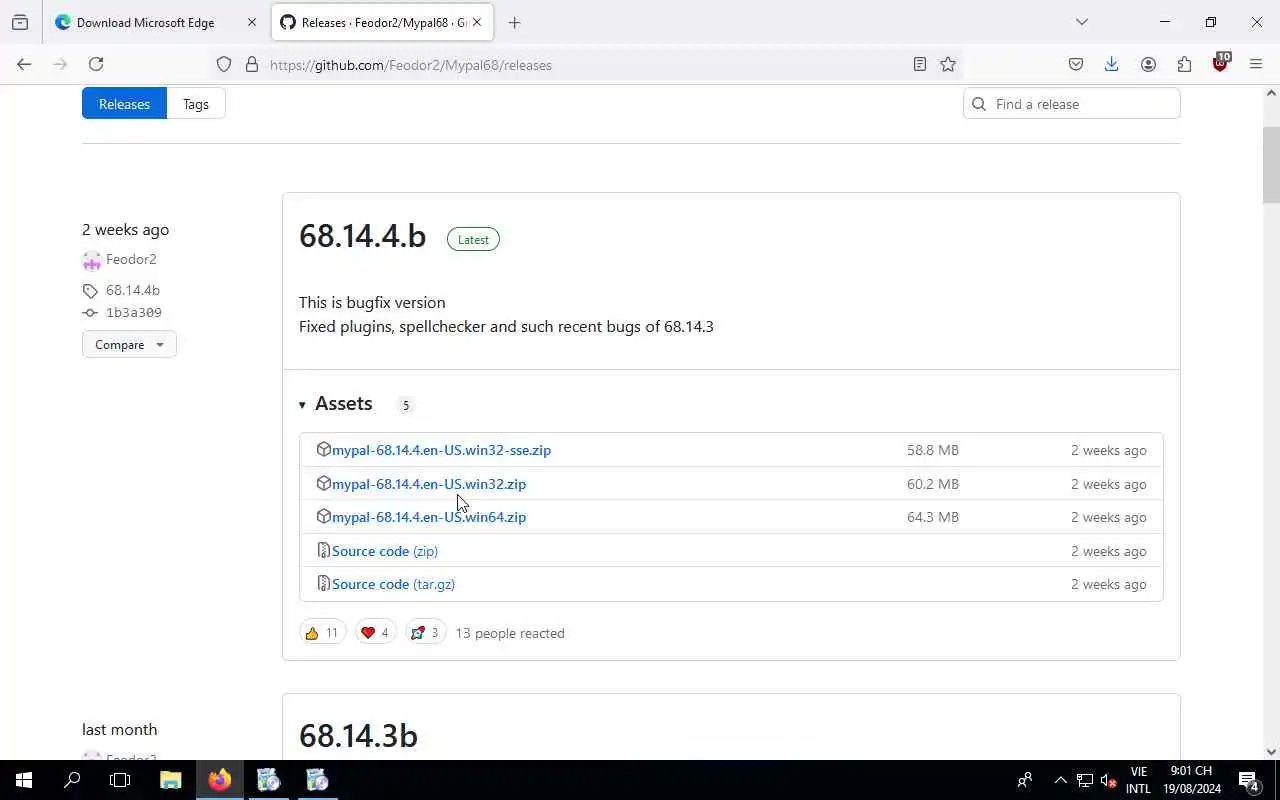This screenshot has height=800, width=1280.
Task: Open the notification center icon
Action: [x=1249, y=780]
